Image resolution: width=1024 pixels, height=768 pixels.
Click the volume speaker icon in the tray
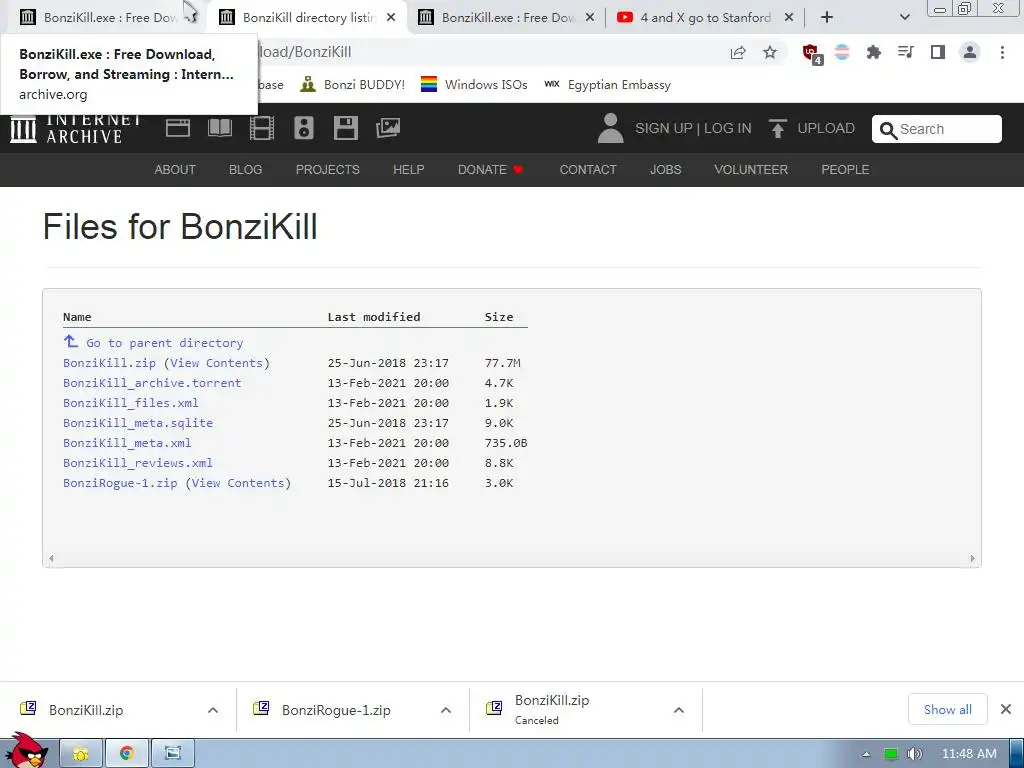[x=915, y=754]
